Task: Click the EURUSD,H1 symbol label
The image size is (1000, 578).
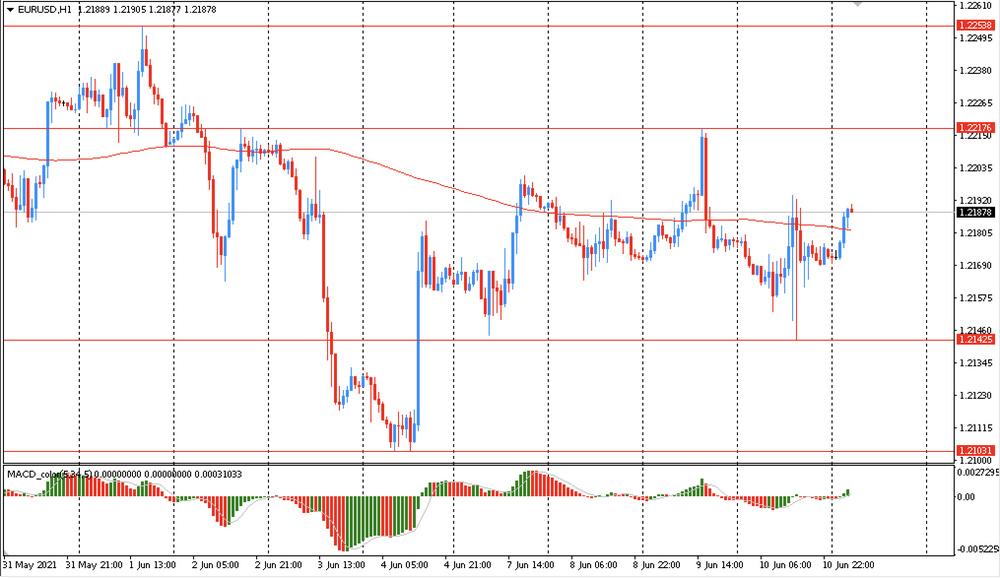Action: [45, 10]
